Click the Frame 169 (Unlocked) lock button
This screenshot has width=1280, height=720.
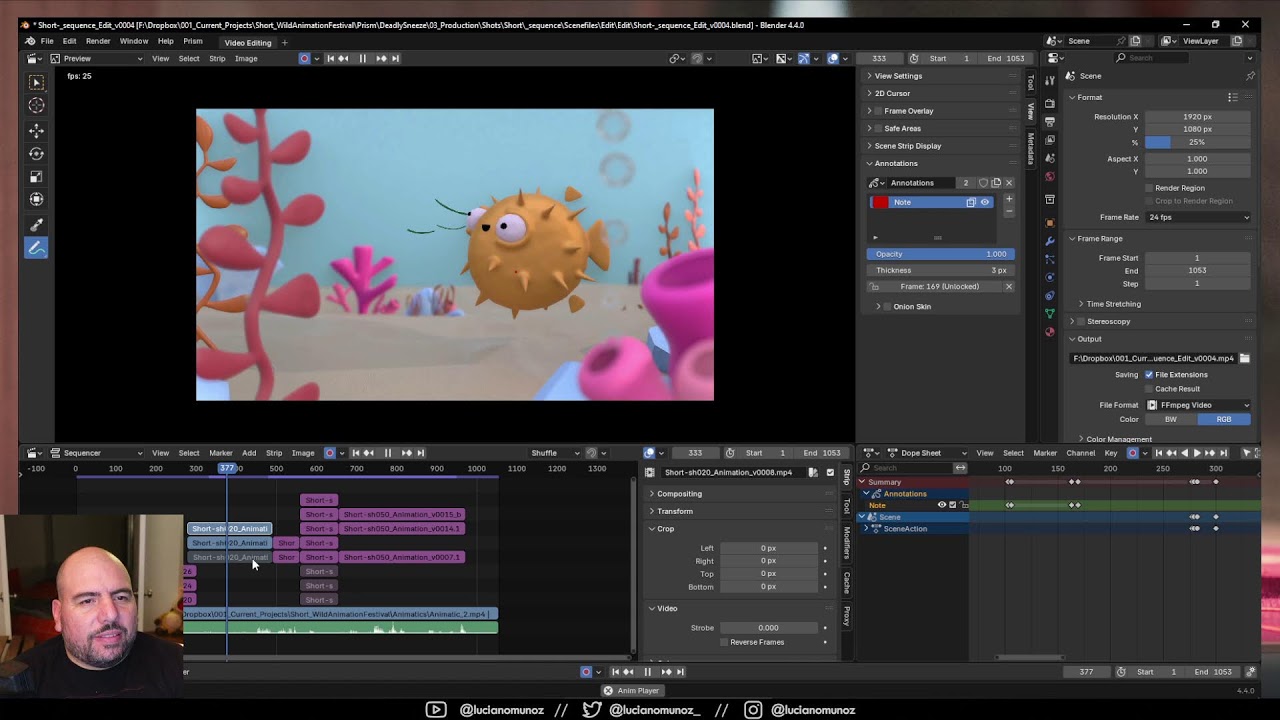(939, 287)
